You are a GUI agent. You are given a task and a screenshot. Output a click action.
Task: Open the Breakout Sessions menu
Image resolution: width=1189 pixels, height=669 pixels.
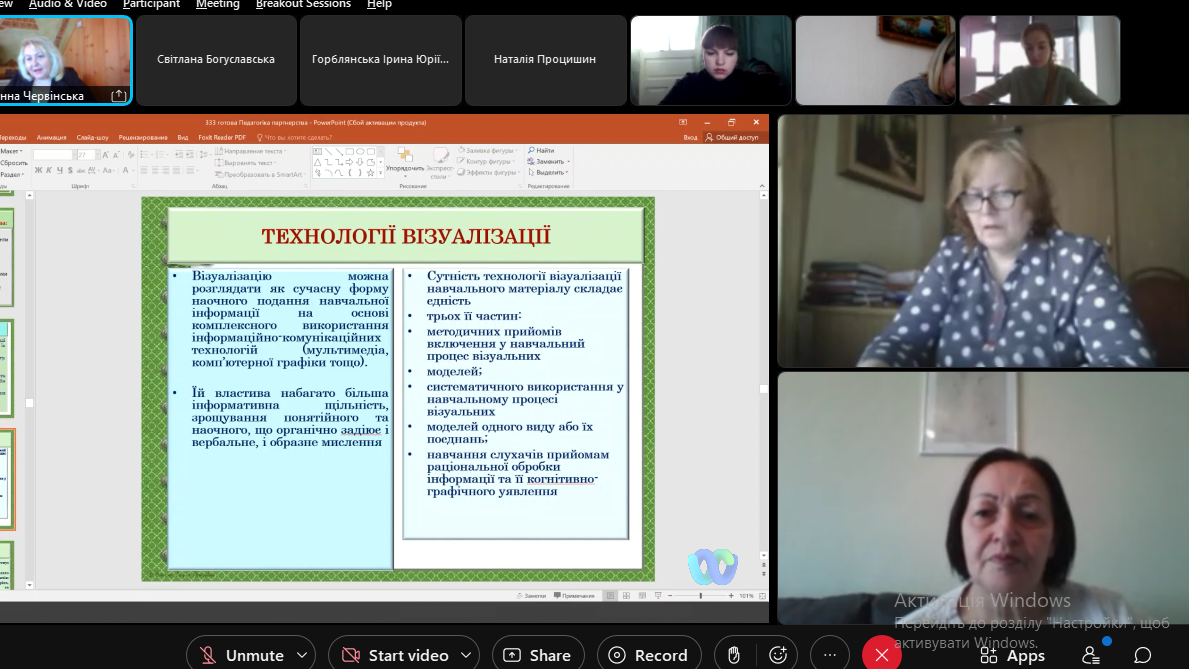coord(303,4)
